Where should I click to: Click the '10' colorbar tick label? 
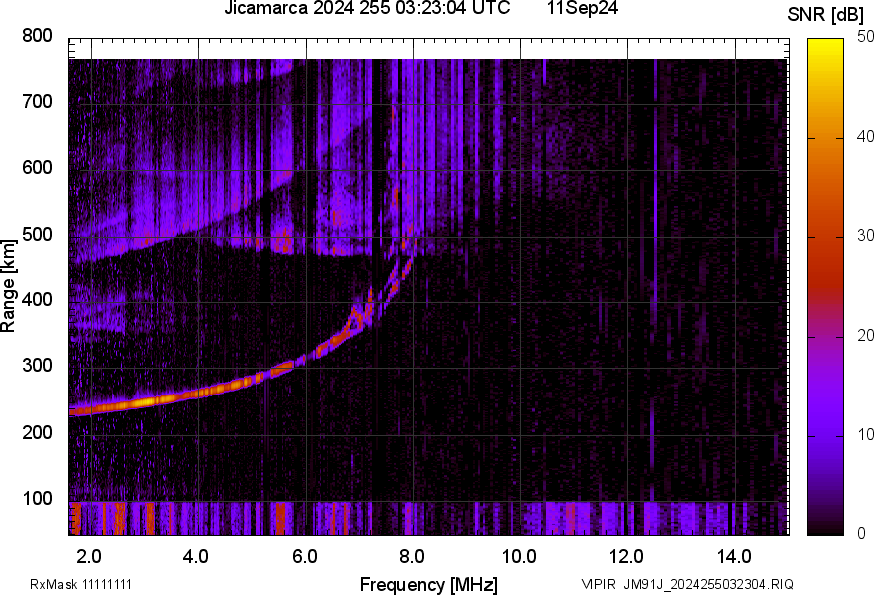866,434
